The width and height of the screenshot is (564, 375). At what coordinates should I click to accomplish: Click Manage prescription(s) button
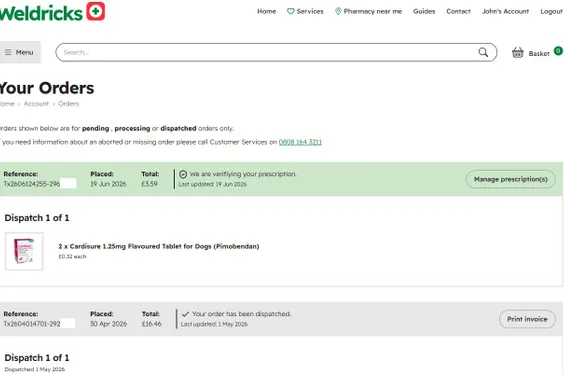click(511, 179)
